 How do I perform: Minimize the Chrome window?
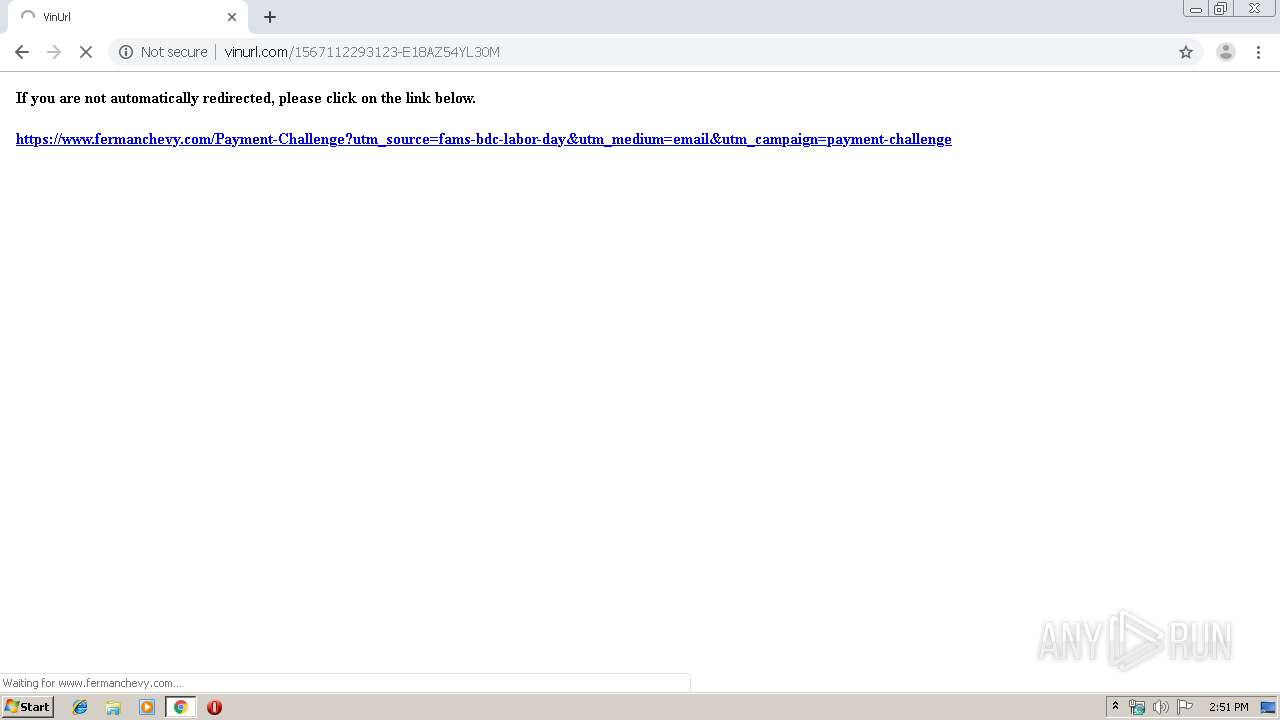[x=1196, y=9]
